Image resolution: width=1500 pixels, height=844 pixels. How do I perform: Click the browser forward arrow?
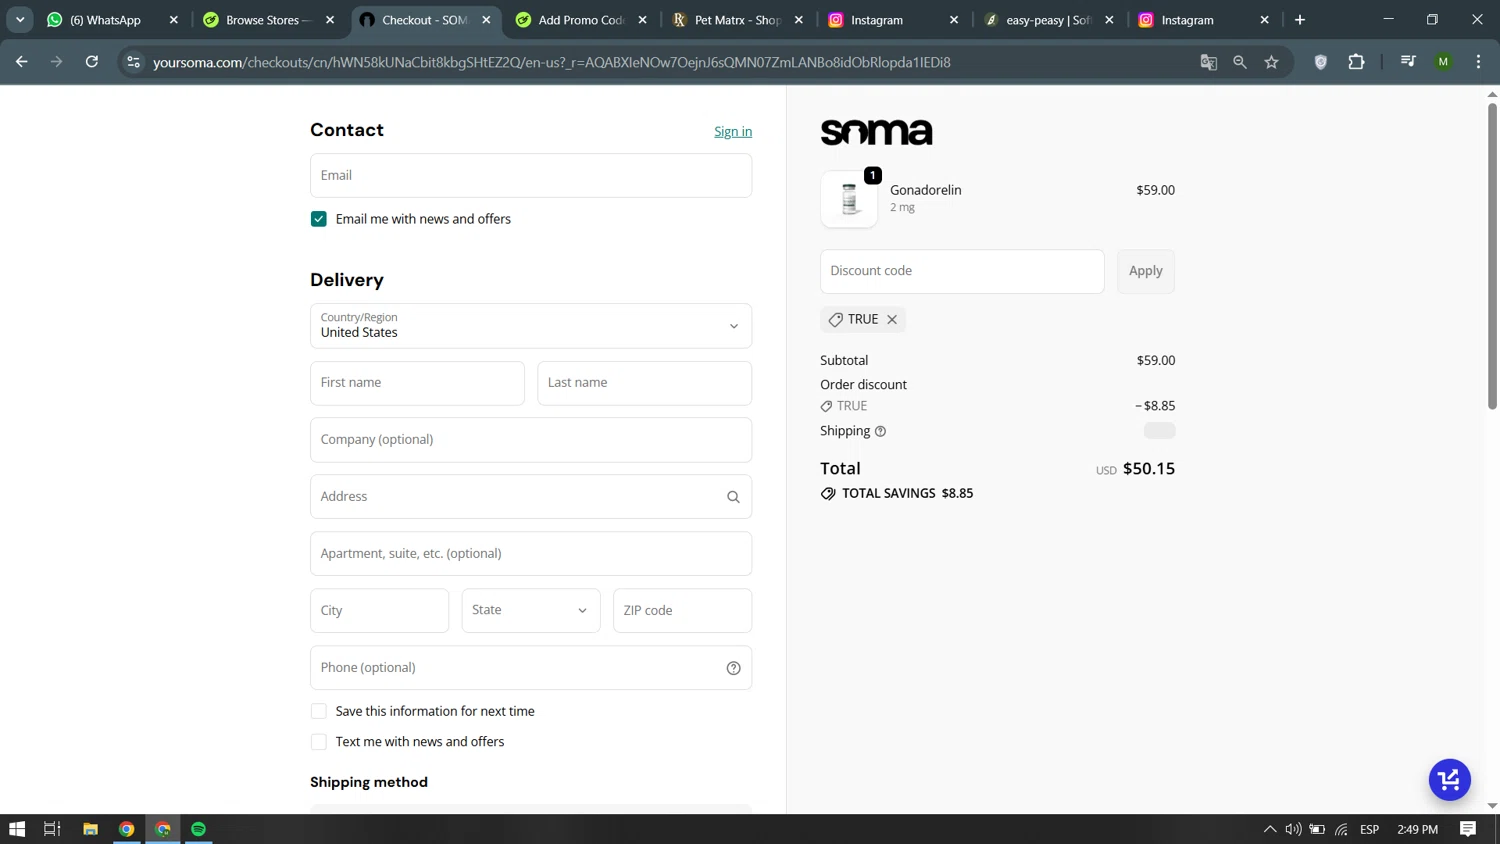[x=56, y=62]
